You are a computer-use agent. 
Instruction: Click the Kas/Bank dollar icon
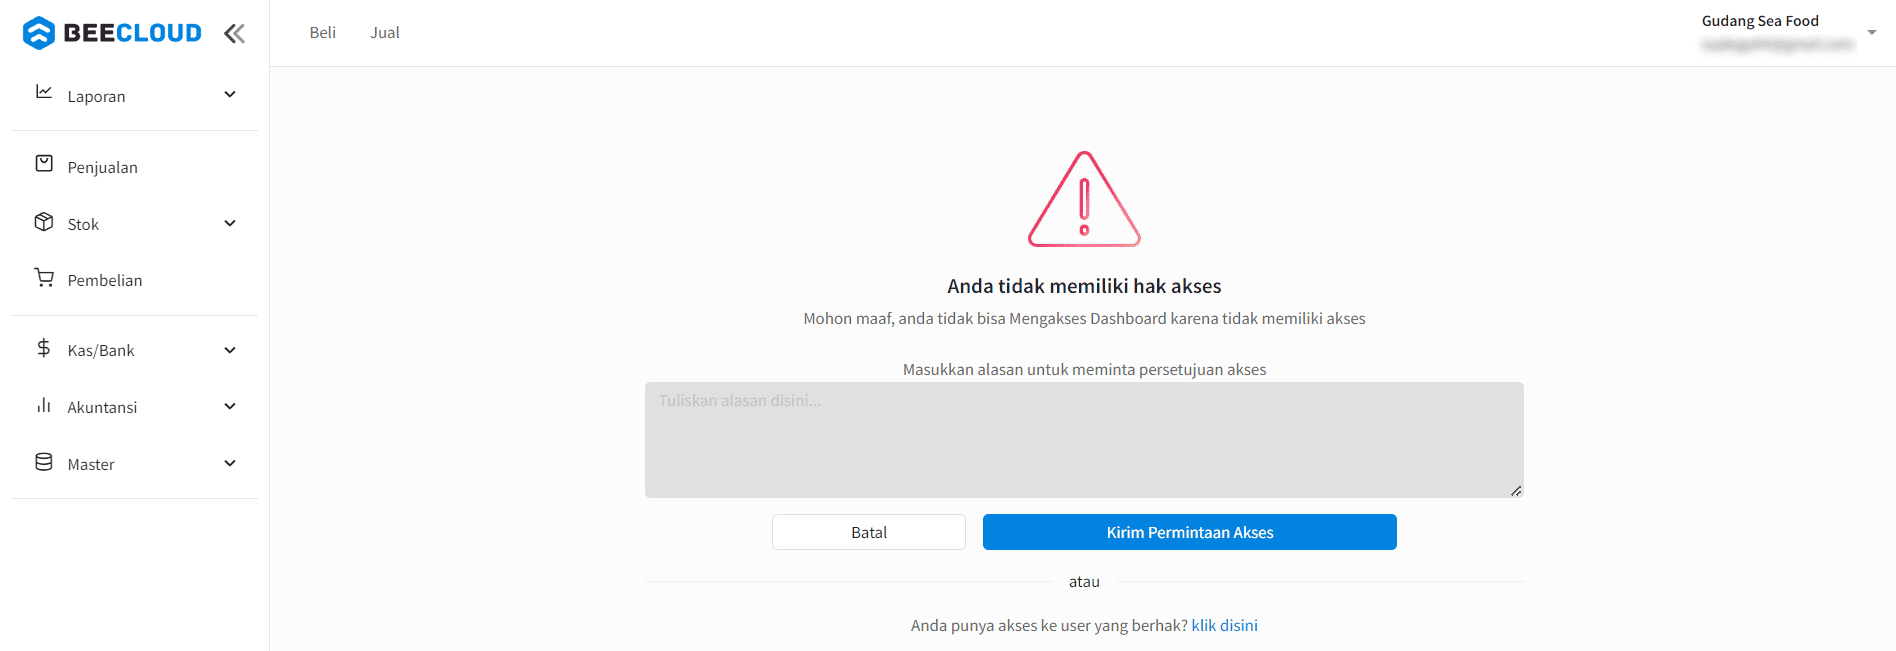tap(44, 348)
